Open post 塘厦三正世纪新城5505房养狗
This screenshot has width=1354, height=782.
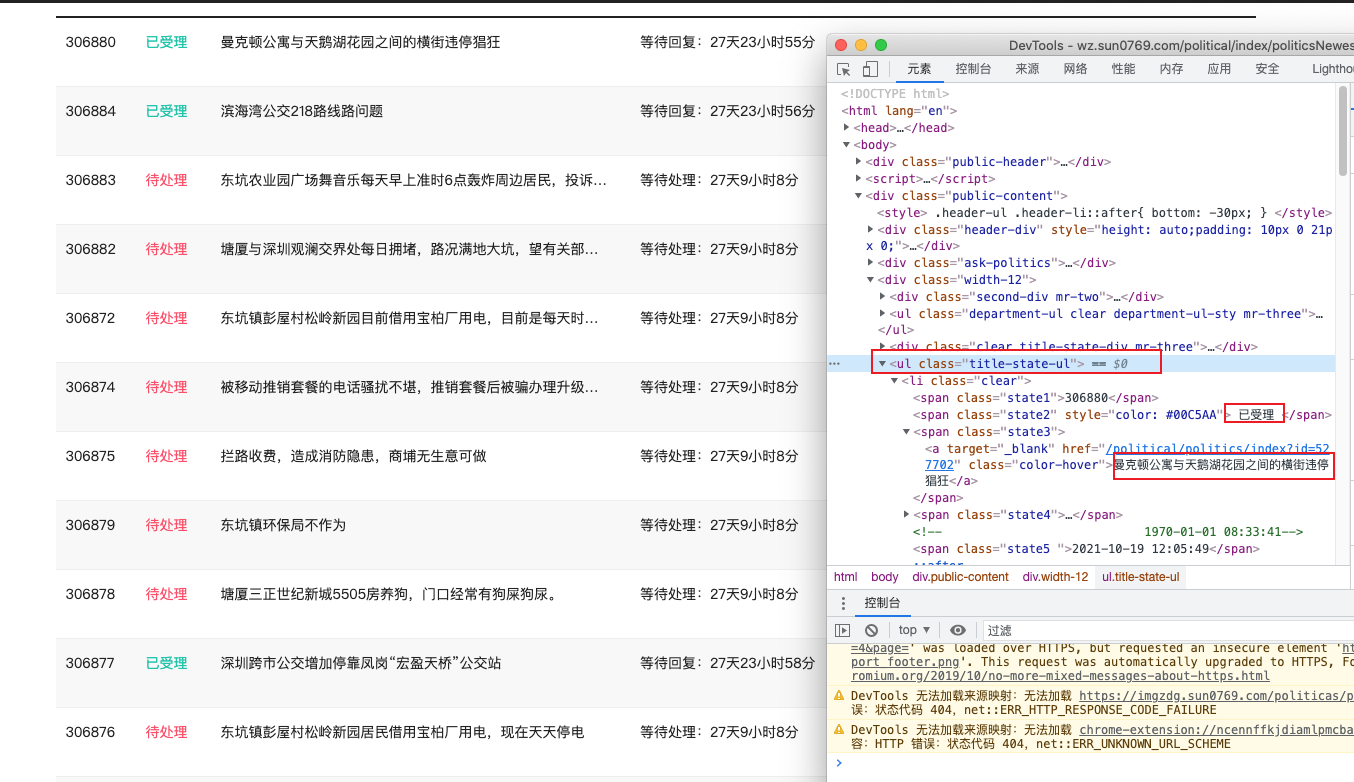[388, 594]
